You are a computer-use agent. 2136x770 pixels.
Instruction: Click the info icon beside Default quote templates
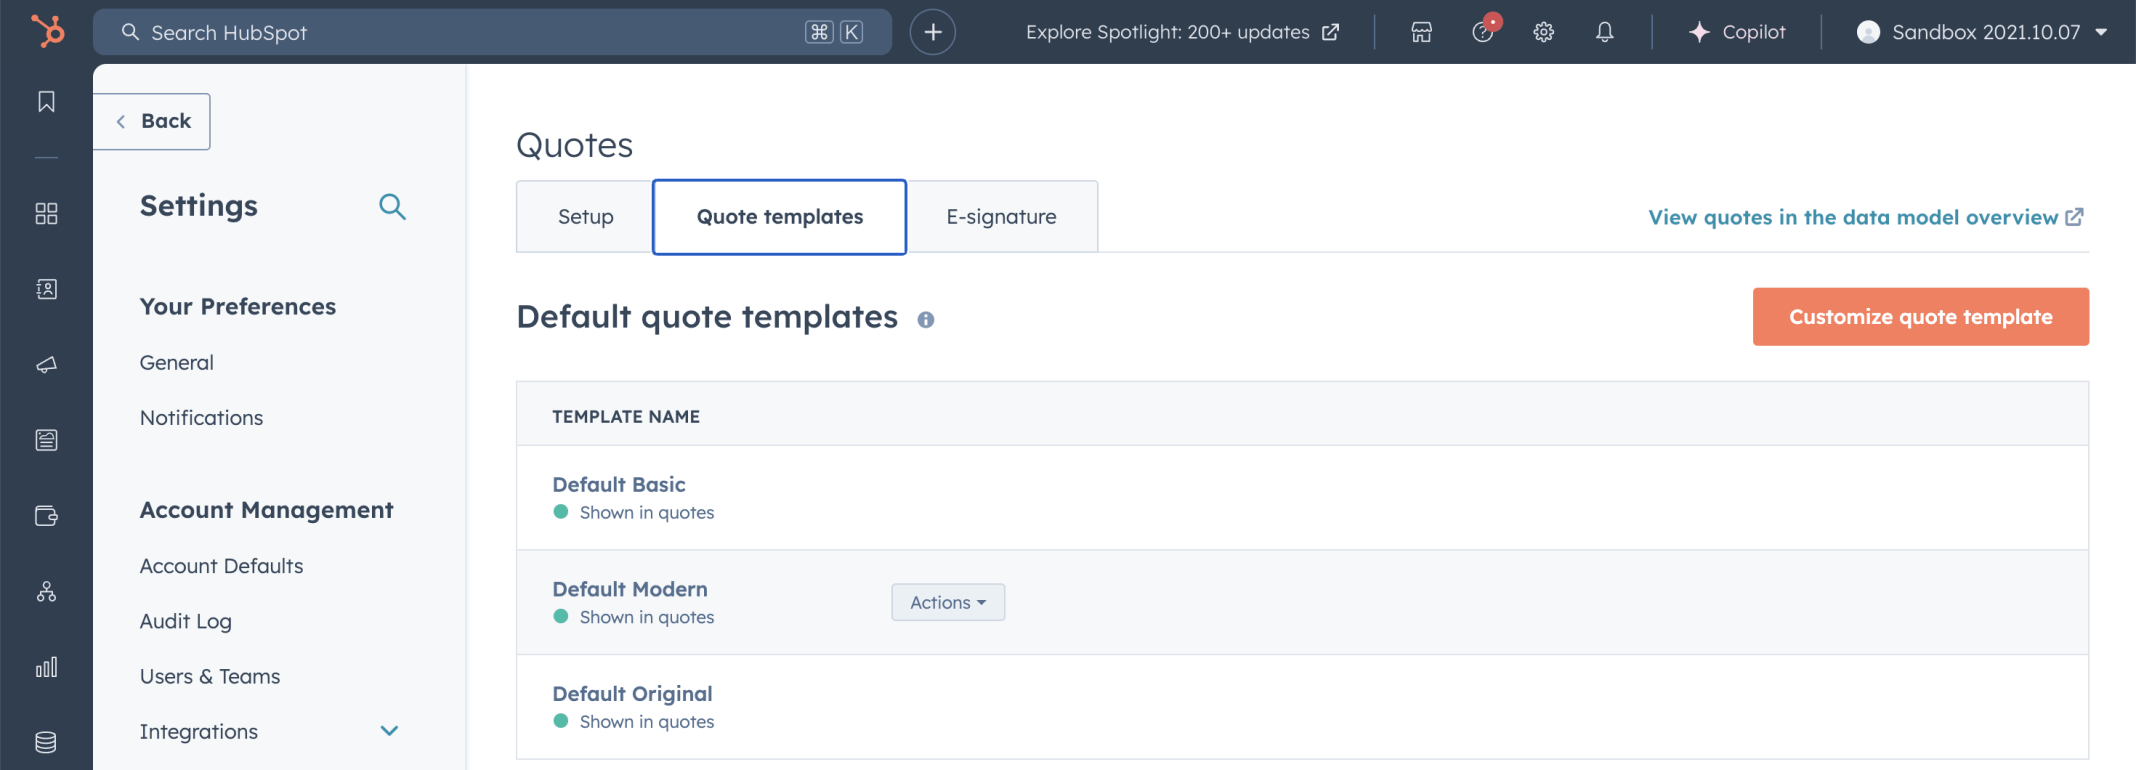coord(926,320)
